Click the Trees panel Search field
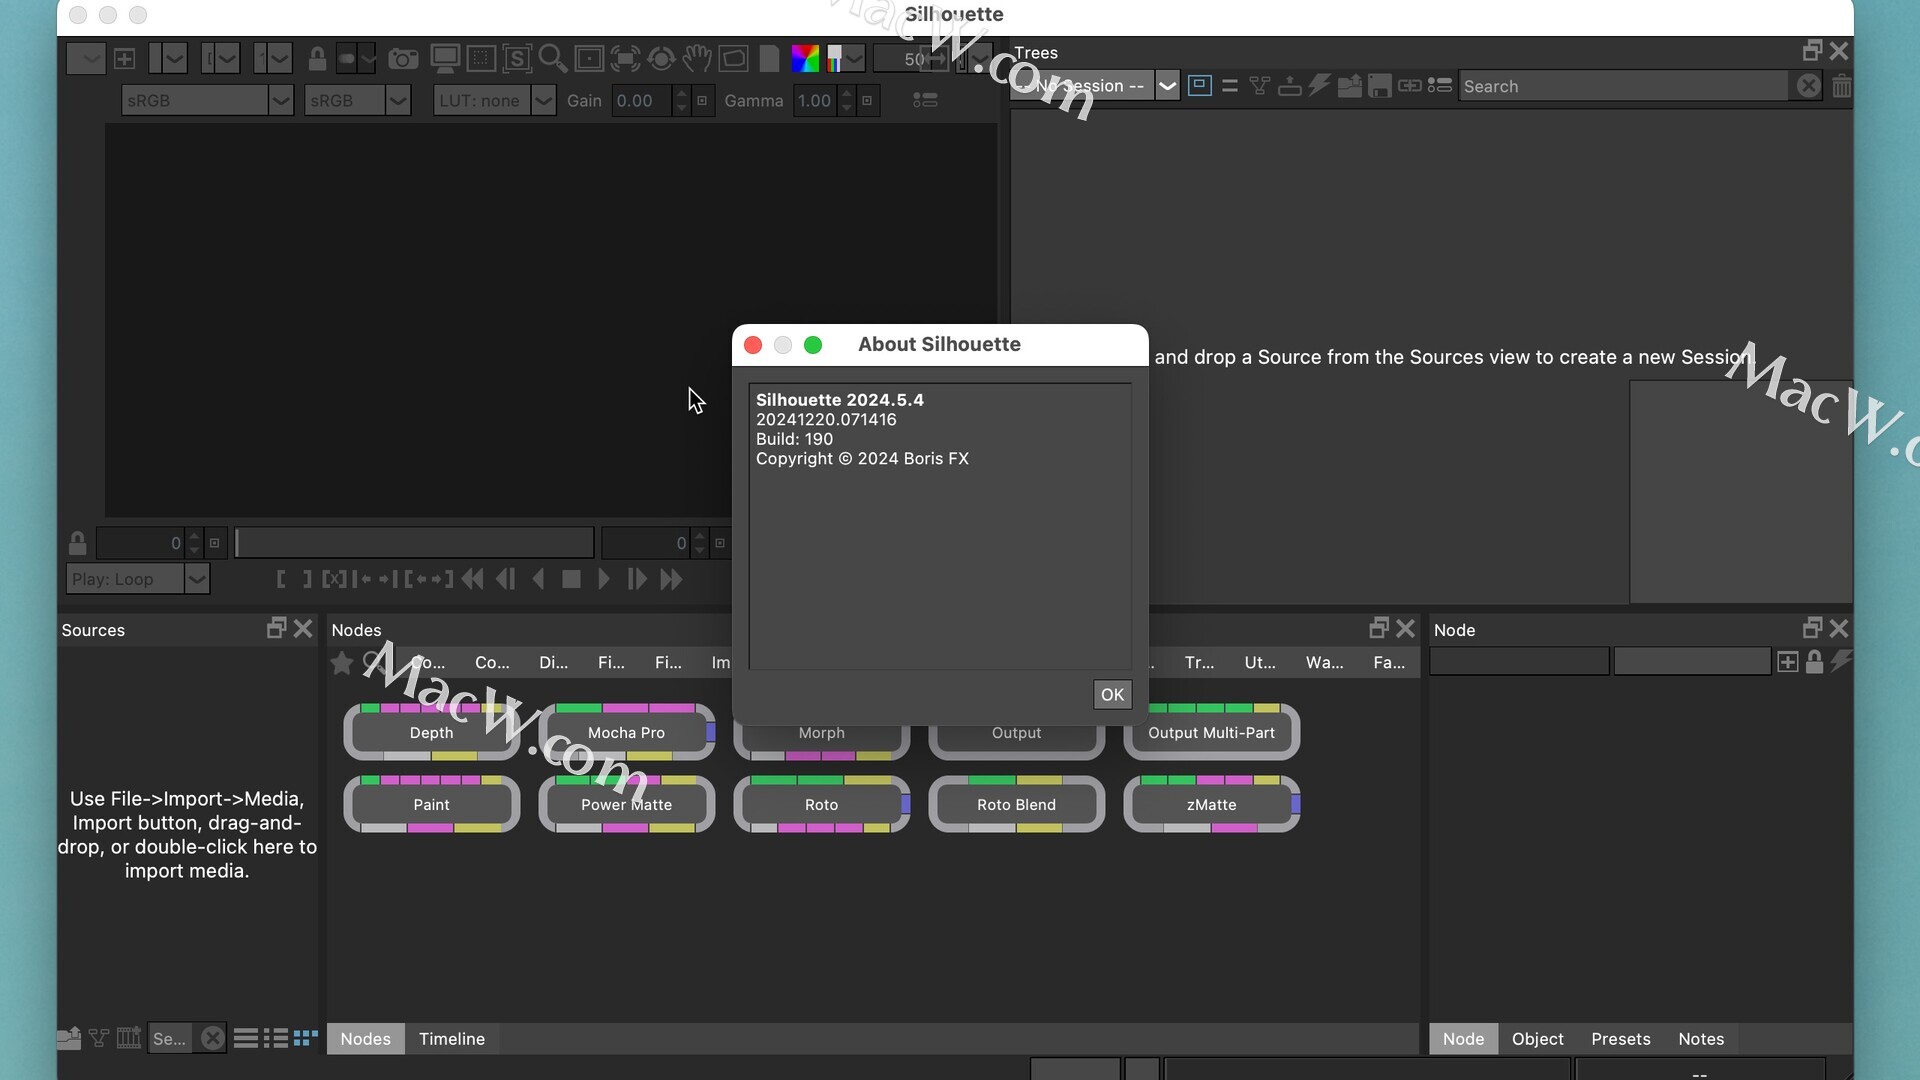Viewport: 1920px width, 1080px height. 1623,86
